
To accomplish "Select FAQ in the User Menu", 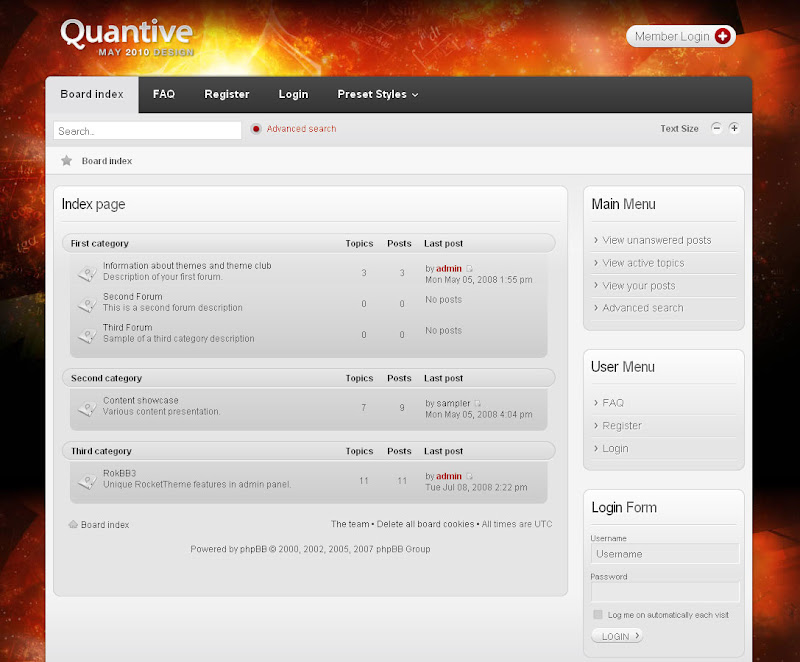I will 613,403.
